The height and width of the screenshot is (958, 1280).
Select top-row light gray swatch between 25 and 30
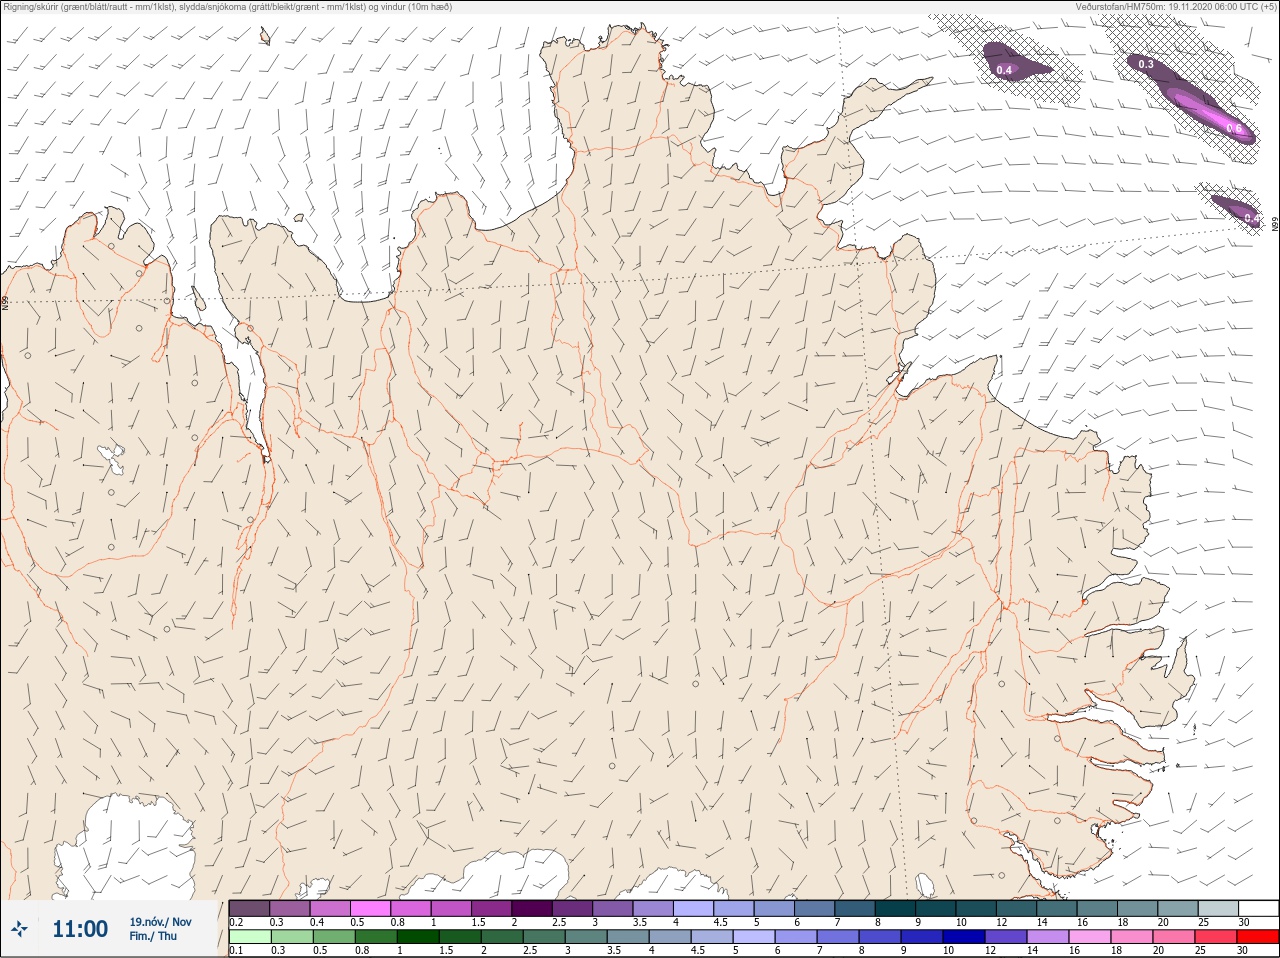pyautogui.click(x=1218, y=908)
